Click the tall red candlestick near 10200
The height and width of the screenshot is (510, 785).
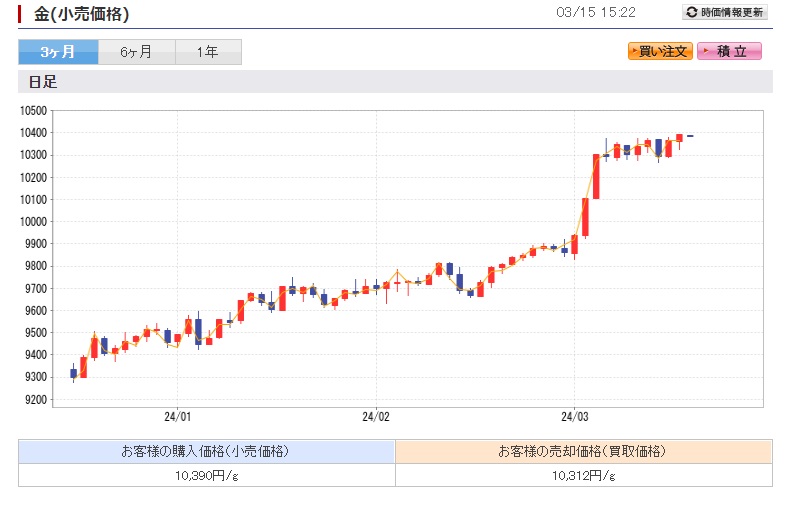click(x=596, y=176)
